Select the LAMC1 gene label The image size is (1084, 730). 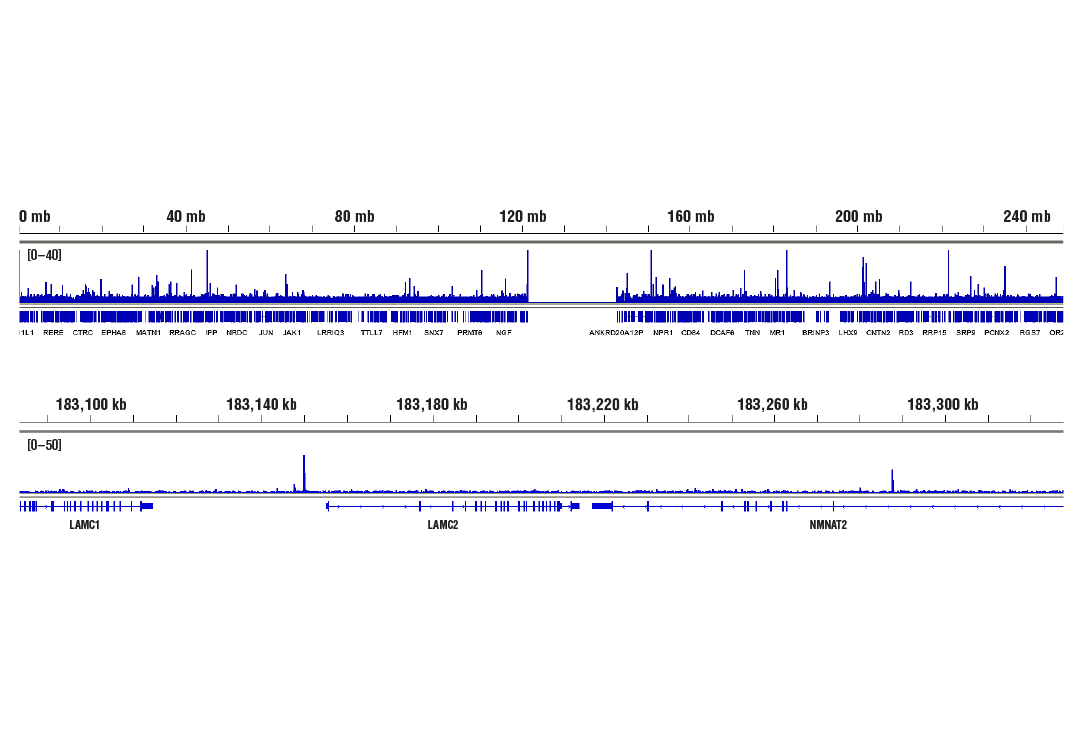tap(84, 524)
